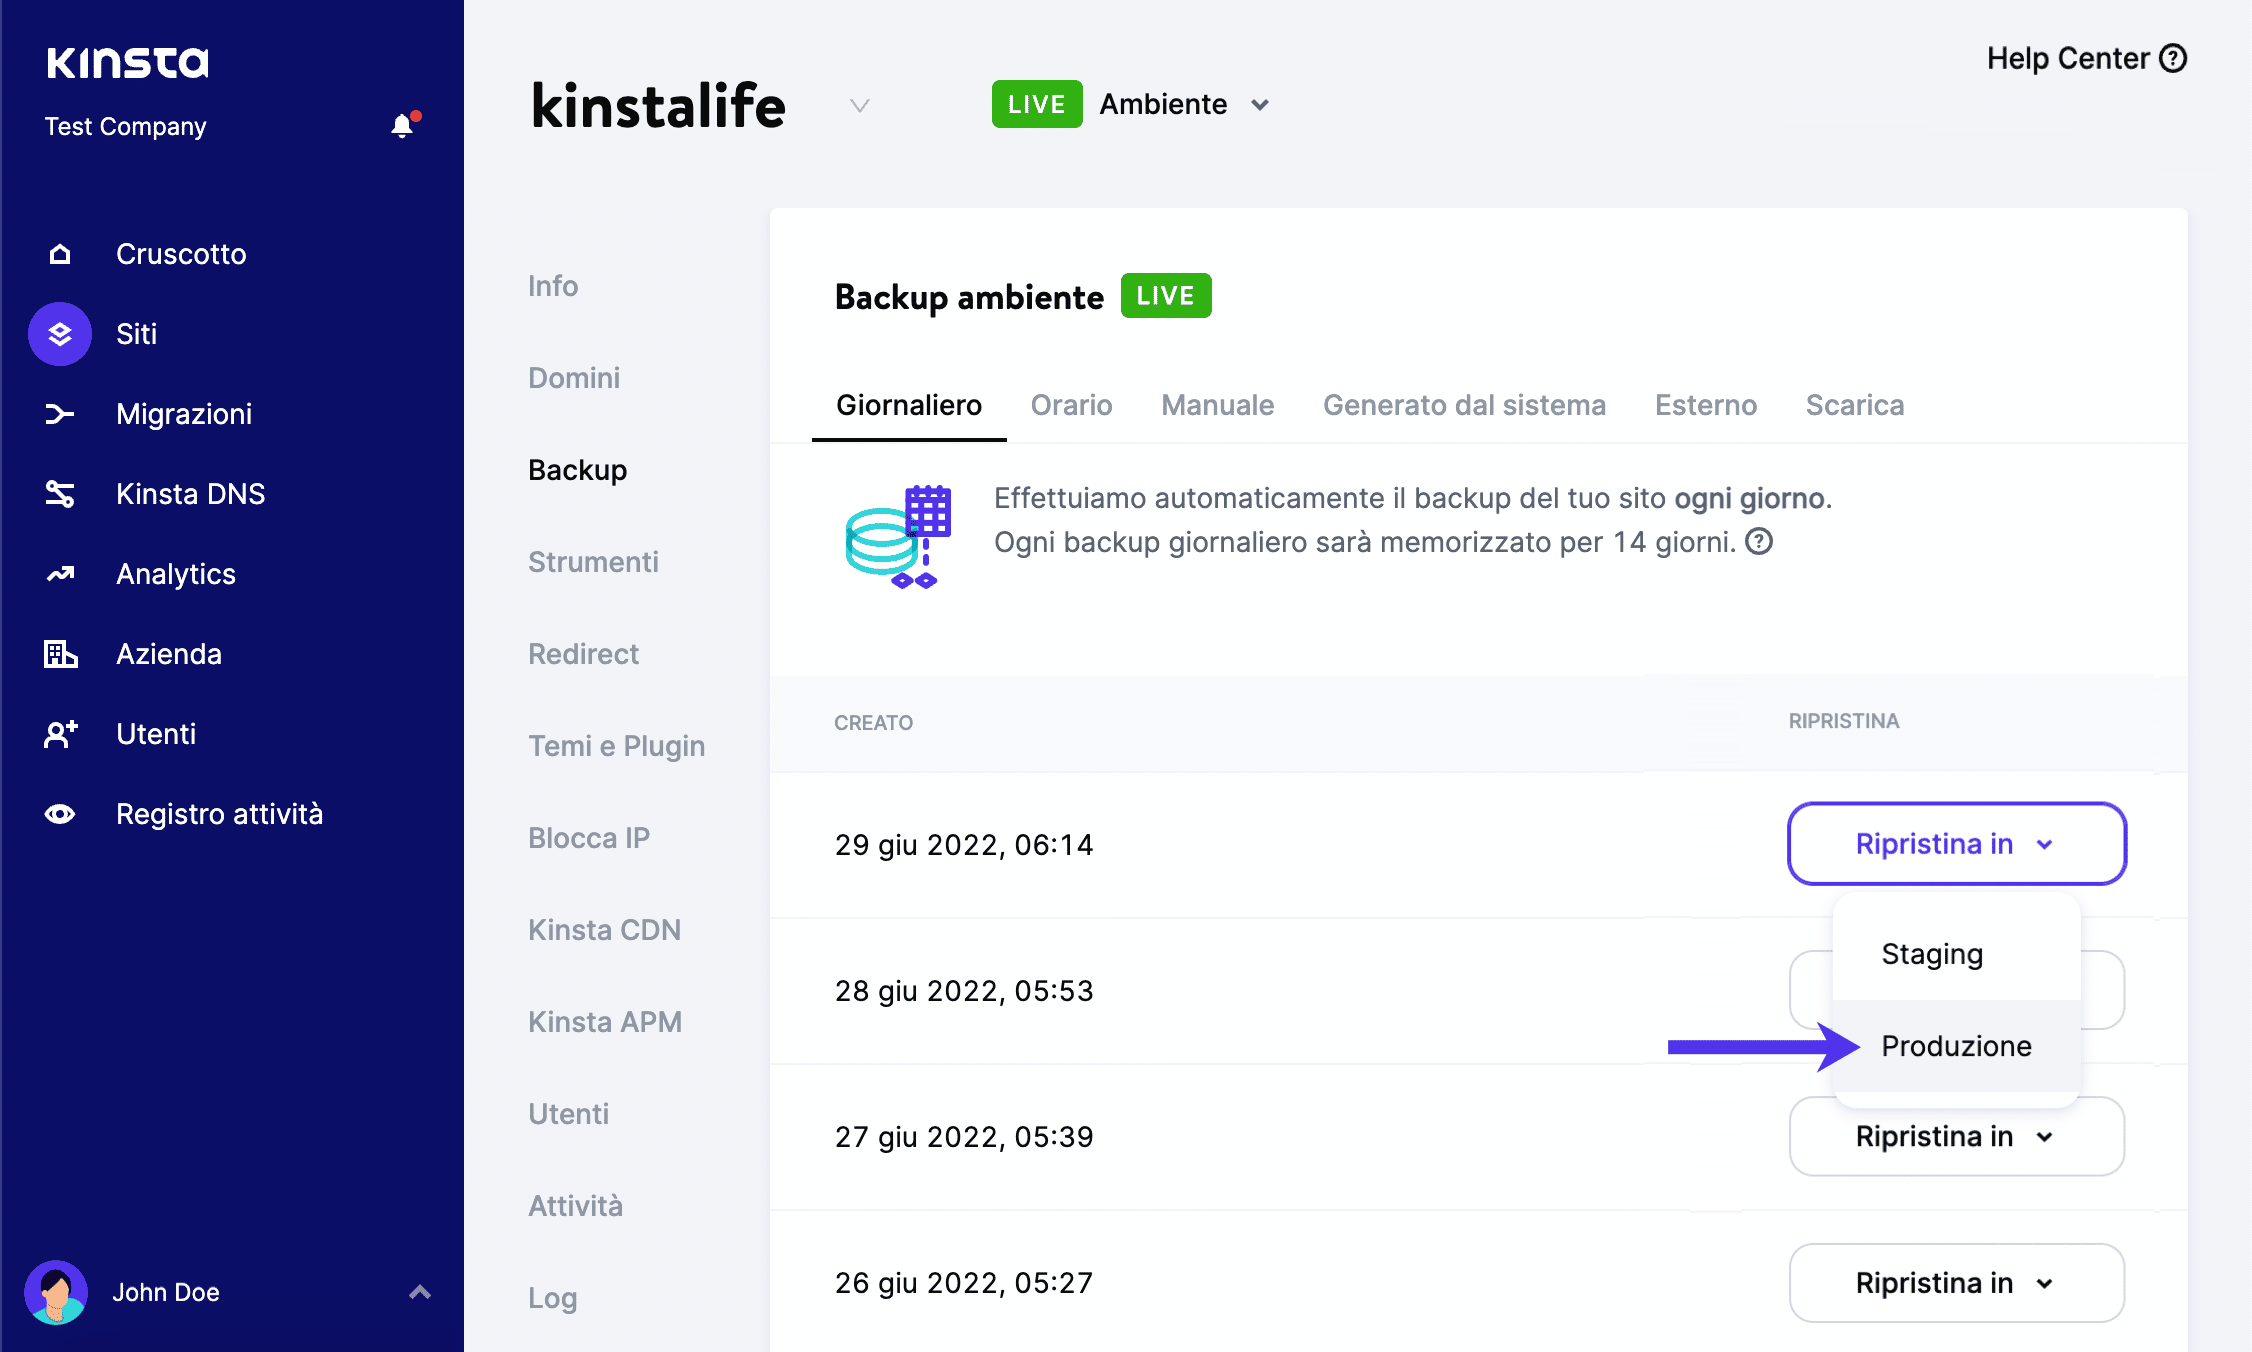Click Help Center question mark icon
This screenshot has height=1352, width=2252.
tap(2173, 59)
